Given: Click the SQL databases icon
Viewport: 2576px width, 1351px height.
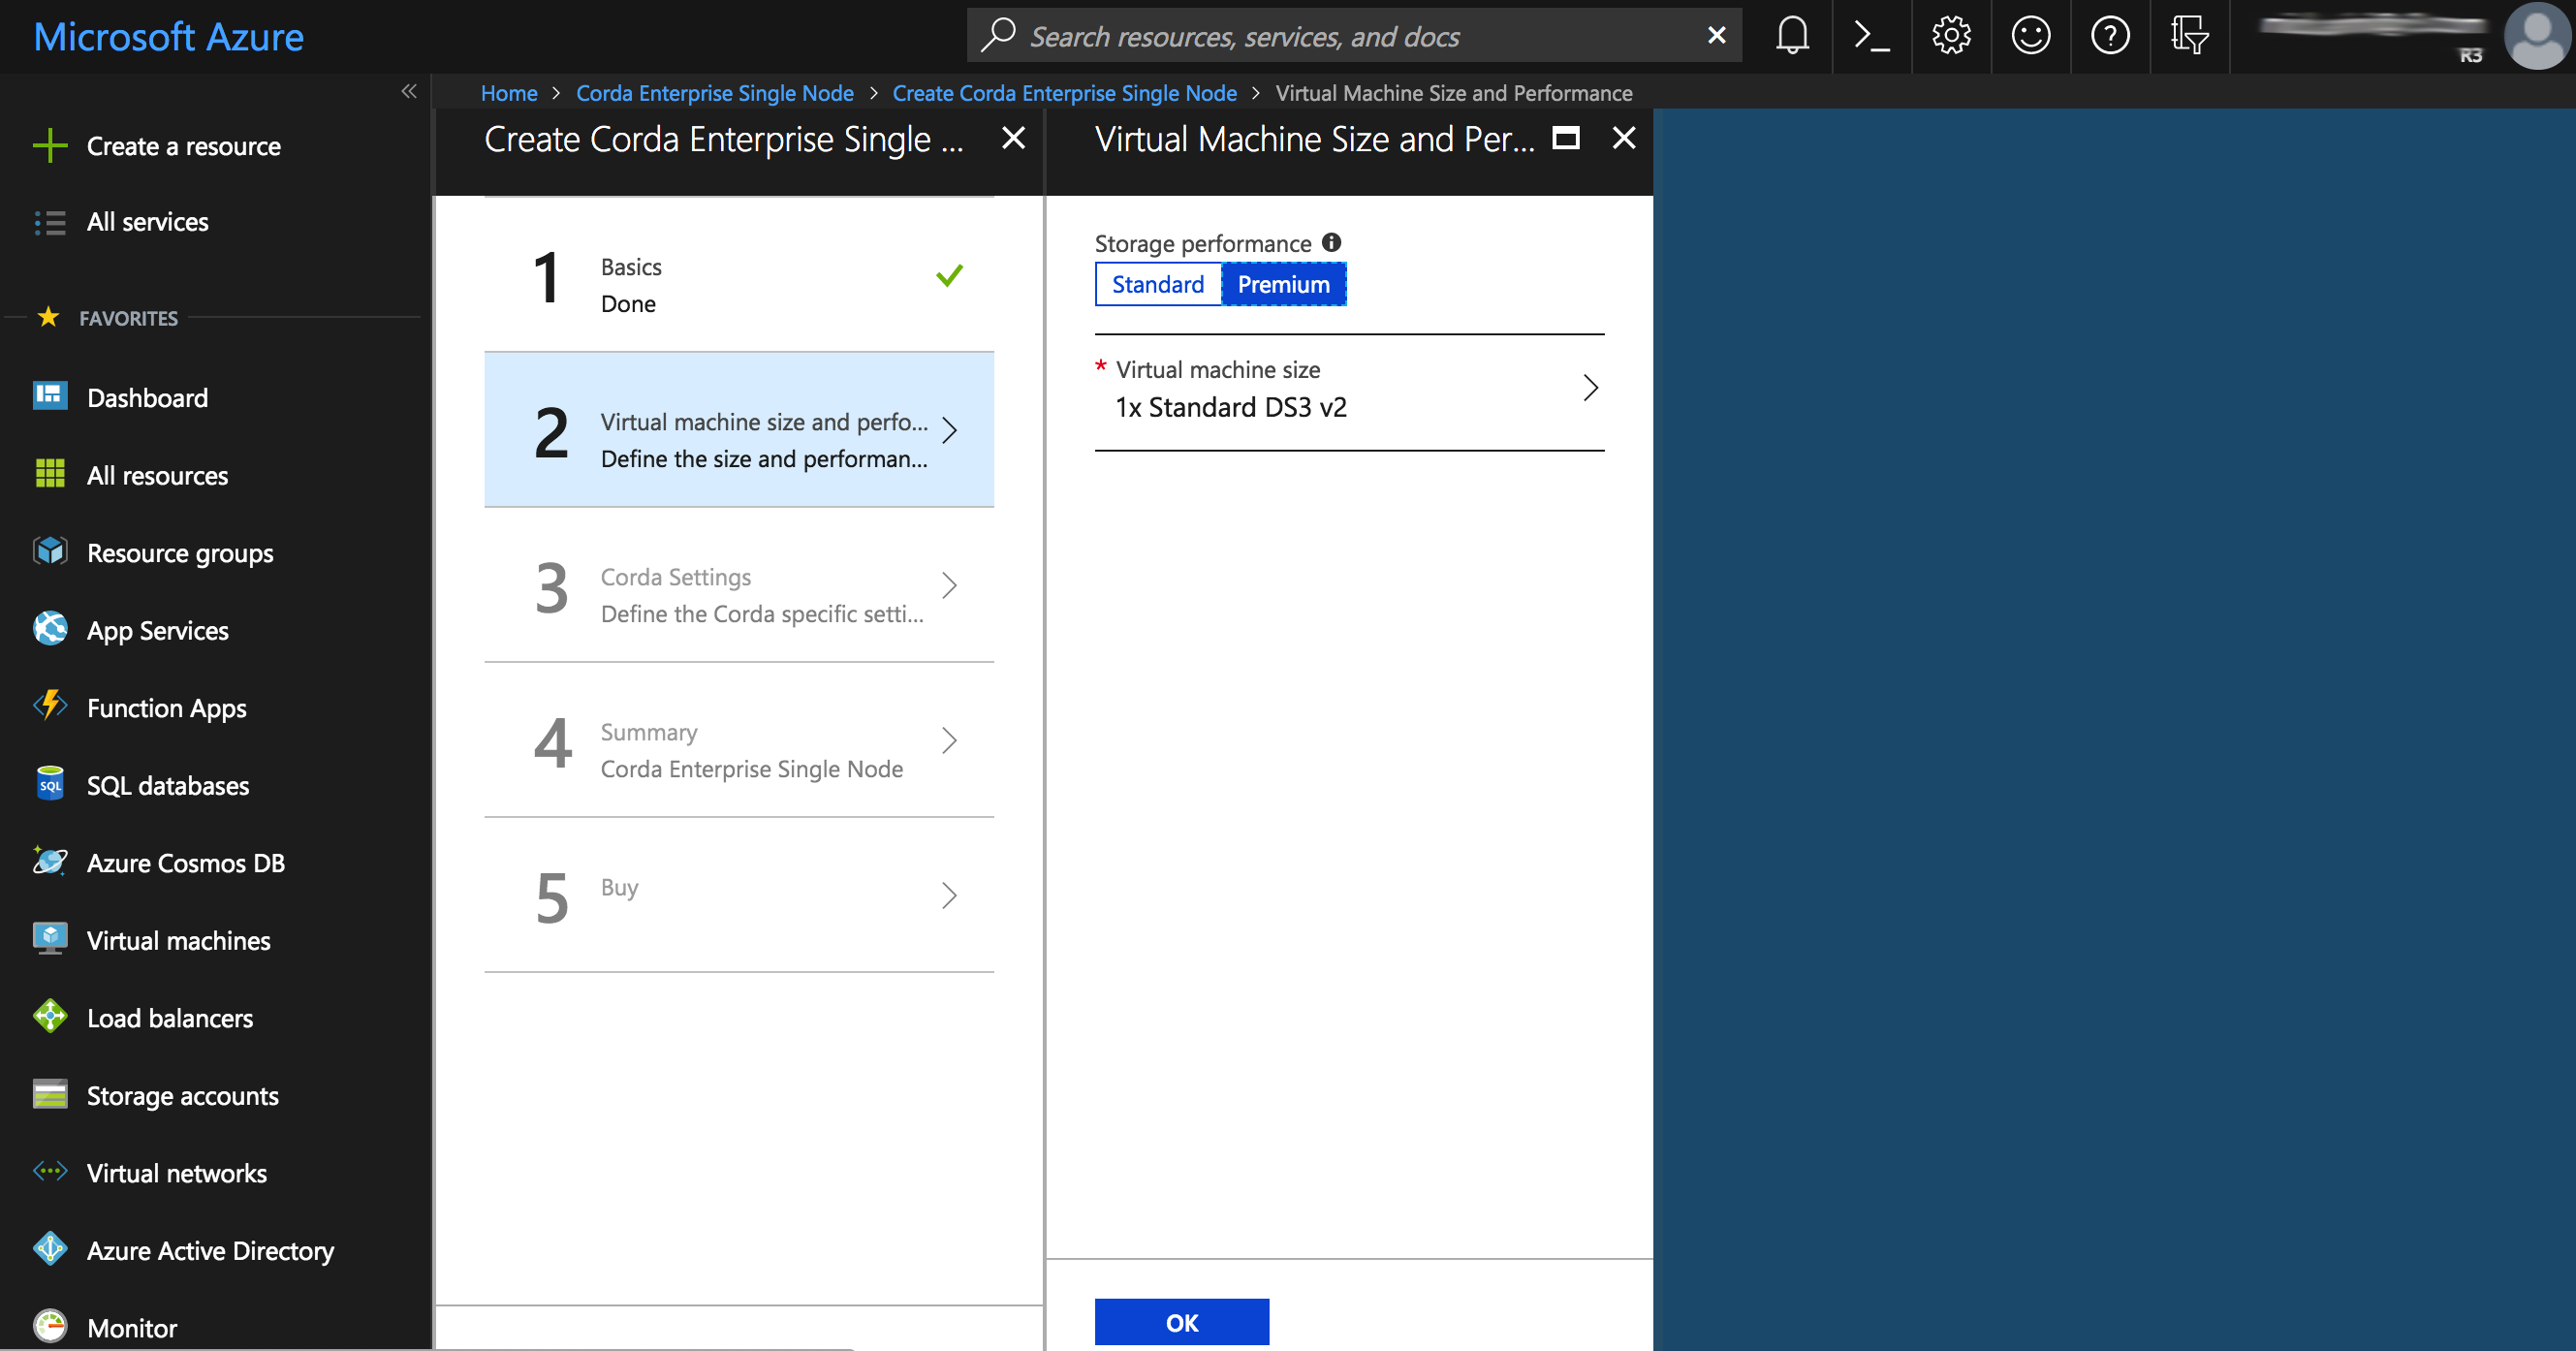Looking at the screenshot, I should pyautogui.click(x=50, y=784).
